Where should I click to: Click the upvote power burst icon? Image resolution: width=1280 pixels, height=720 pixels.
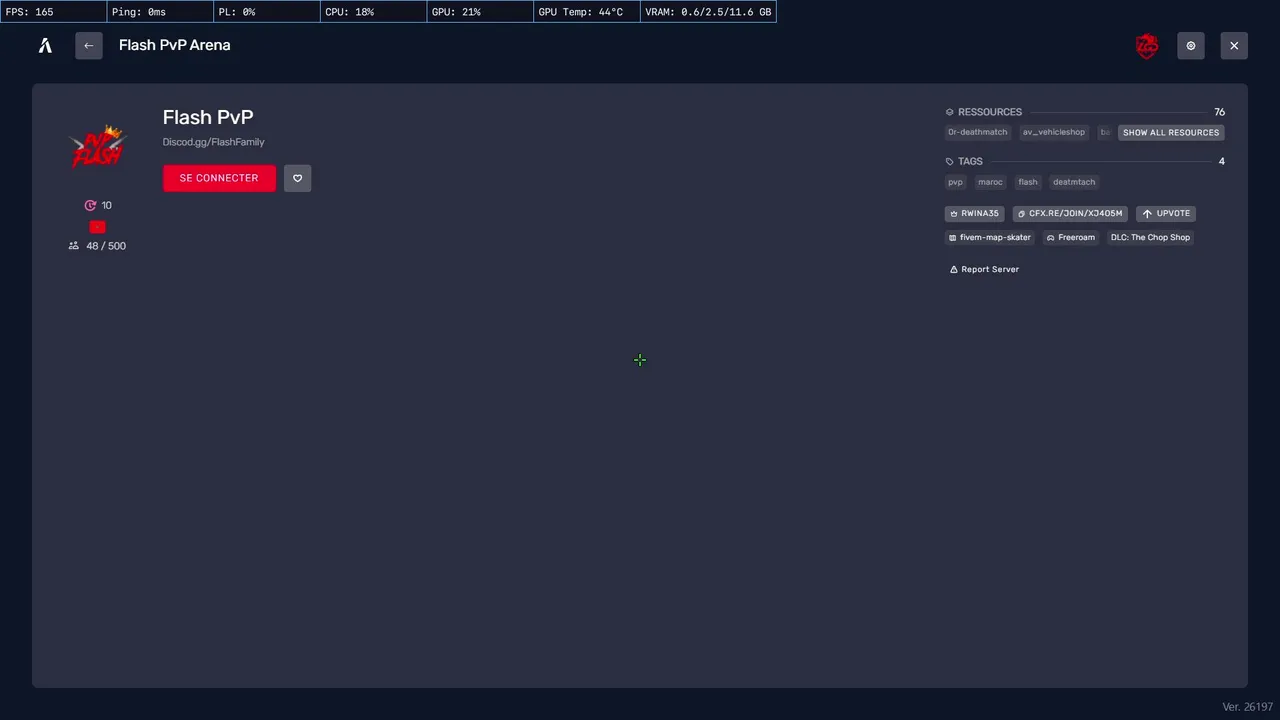coord(90,205)
